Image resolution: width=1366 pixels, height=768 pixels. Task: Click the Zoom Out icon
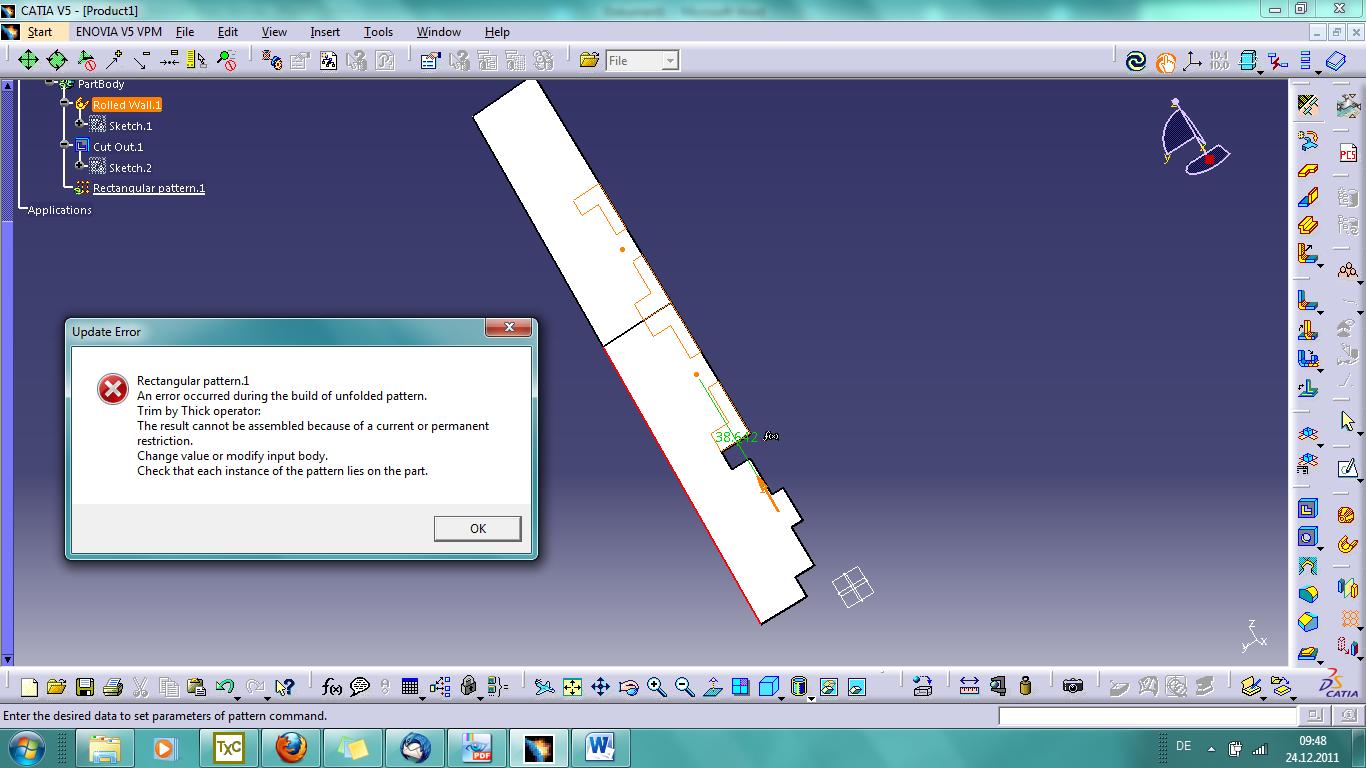(x=684, y=687)
